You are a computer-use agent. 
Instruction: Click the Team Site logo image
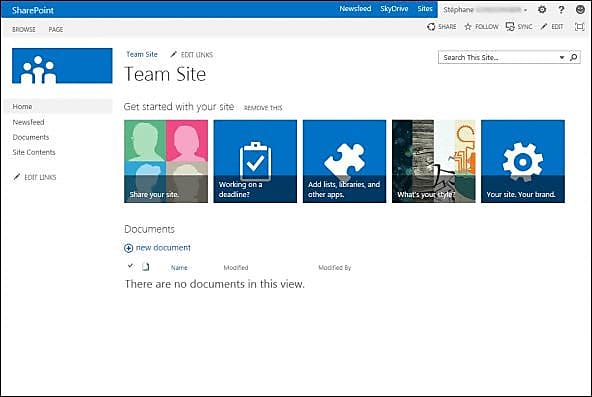62,66
